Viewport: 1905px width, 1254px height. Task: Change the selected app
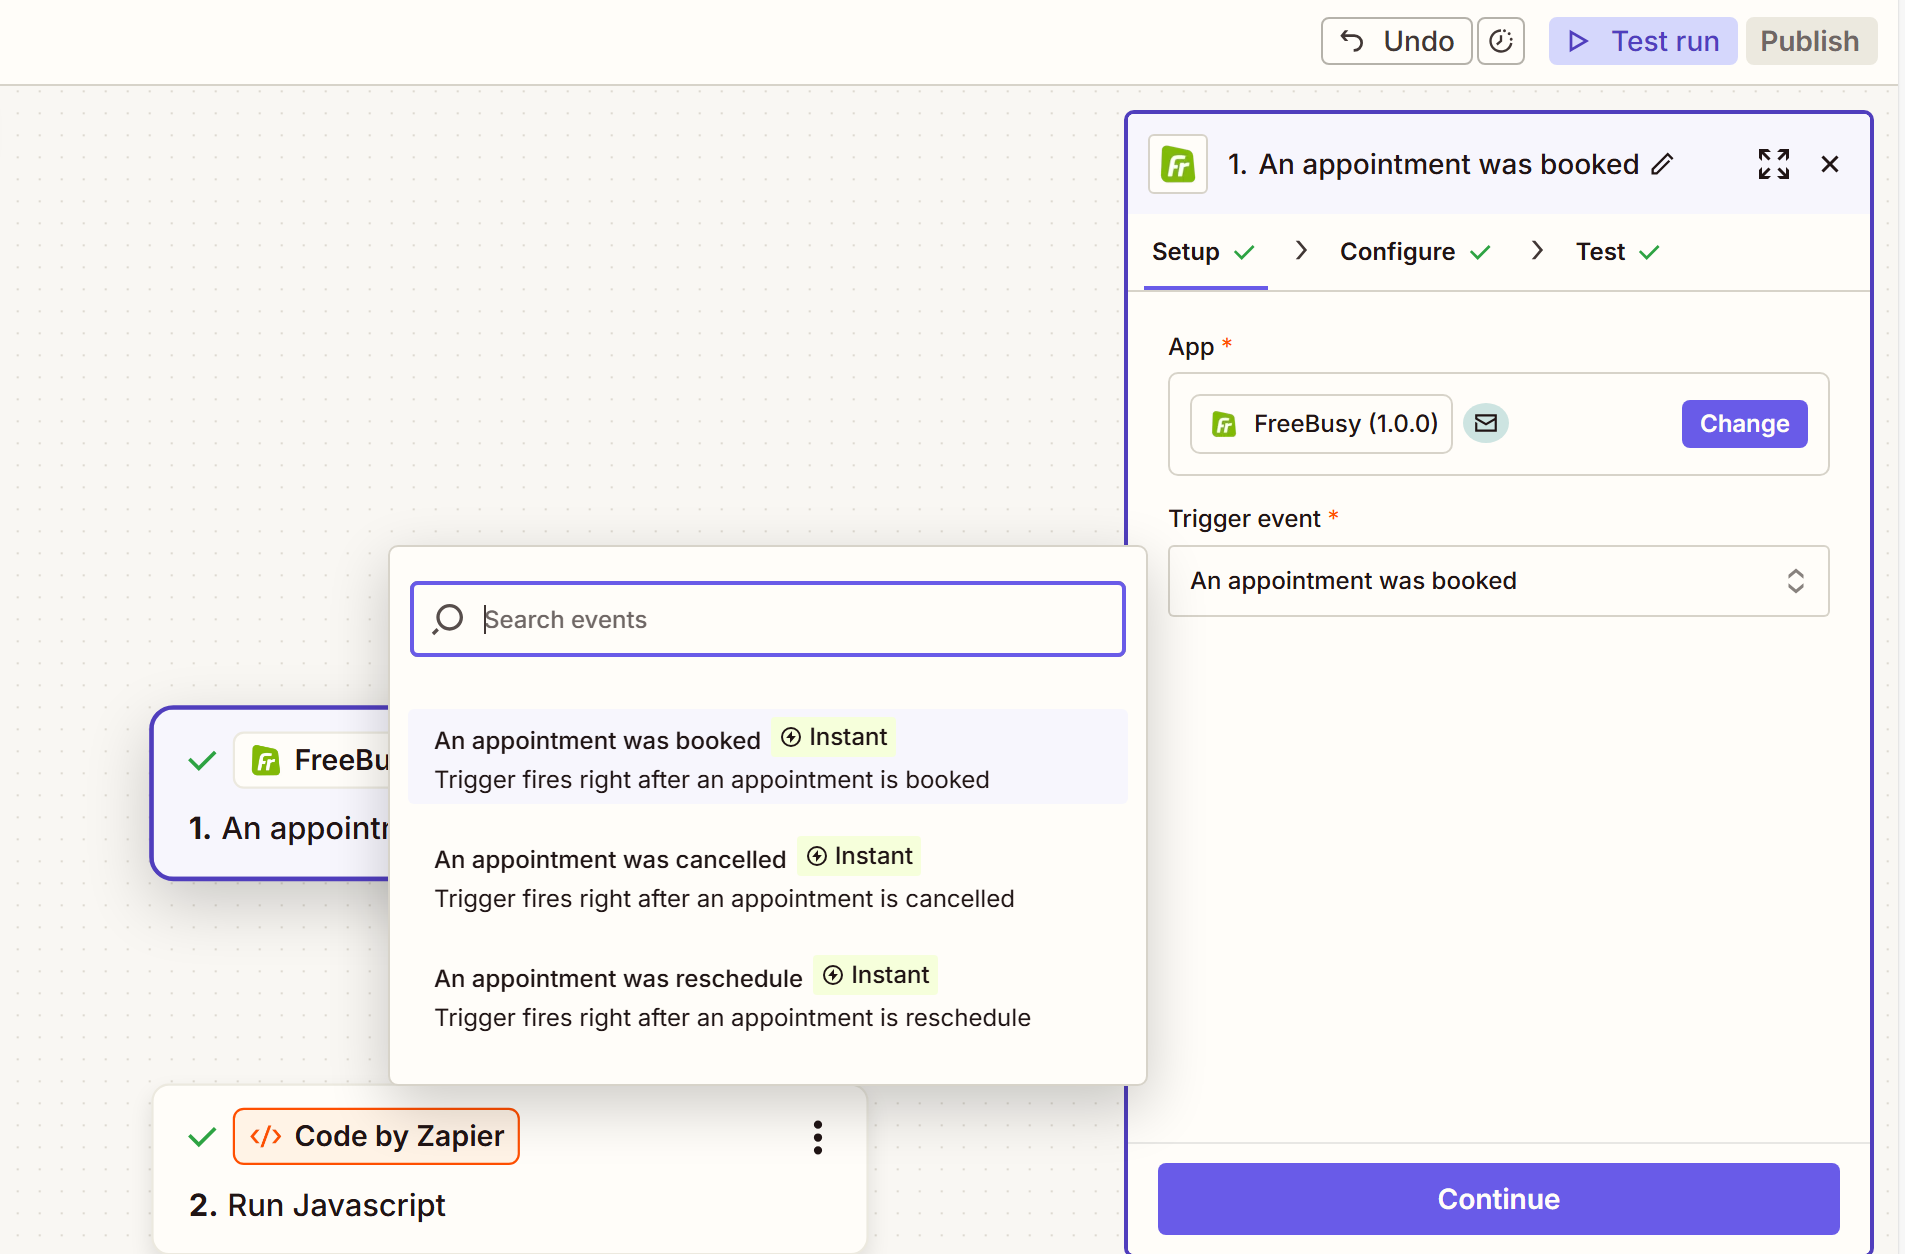tap(1744, 424)
